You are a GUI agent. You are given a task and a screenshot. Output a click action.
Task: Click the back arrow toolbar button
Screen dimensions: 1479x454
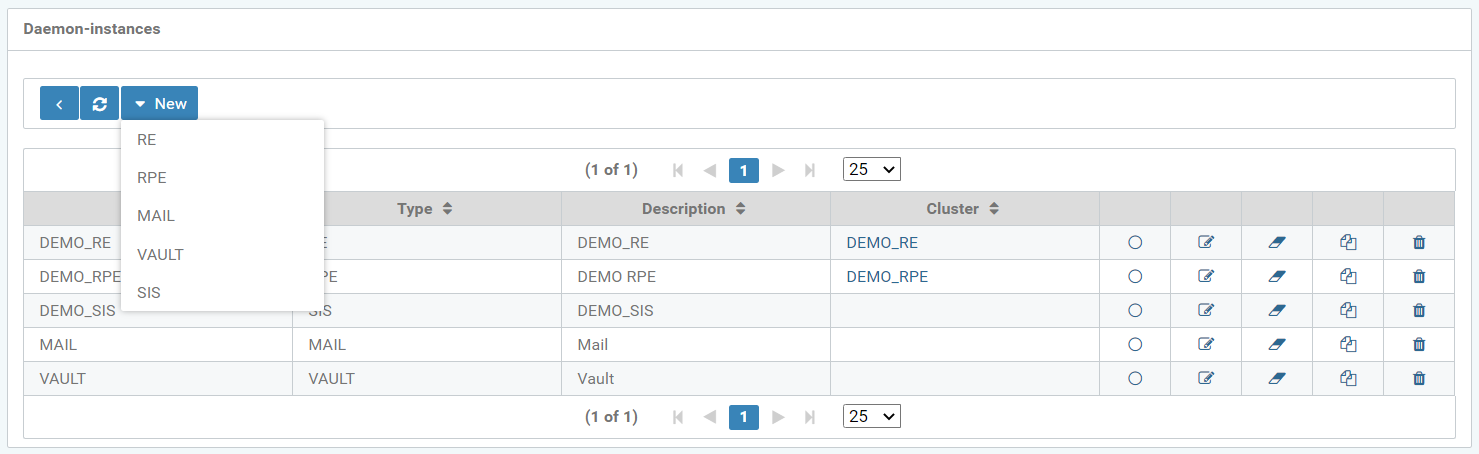[59, 104]
